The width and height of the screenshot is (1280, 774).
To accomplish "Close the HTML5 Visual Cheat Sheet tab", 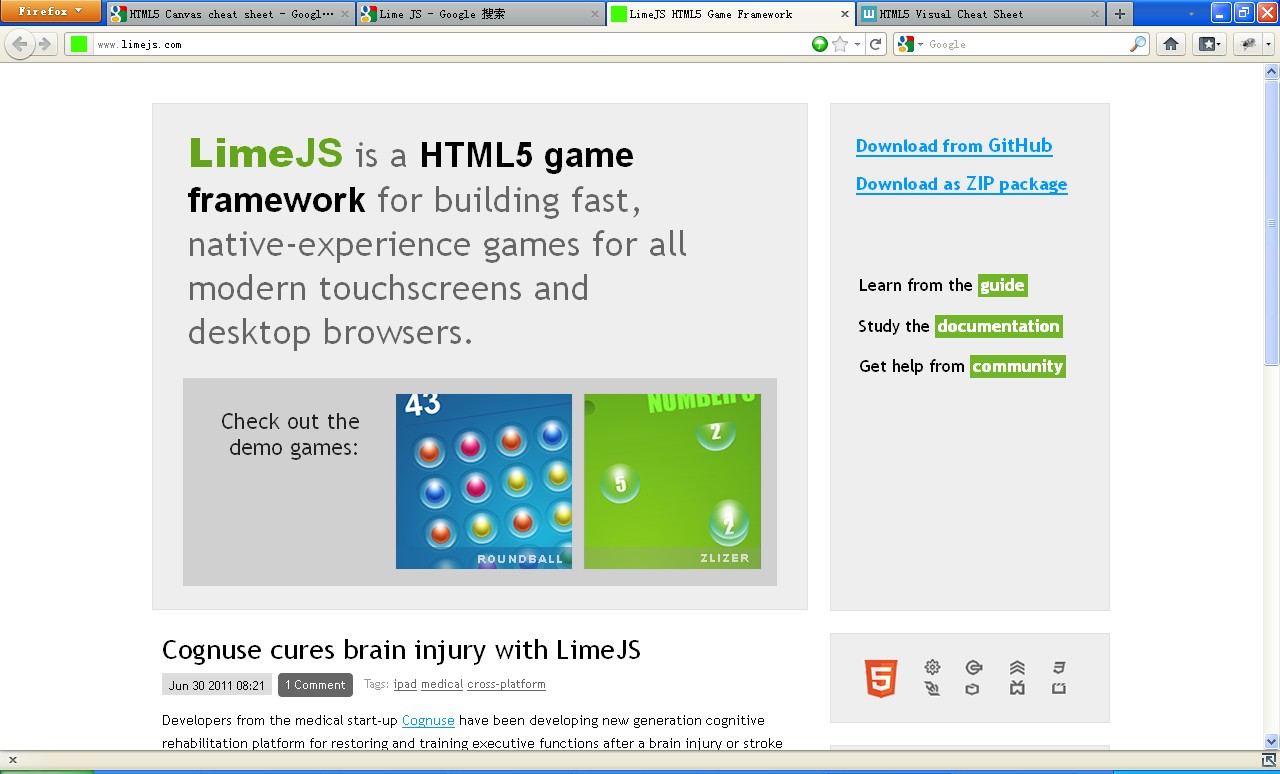I will point(1094,14).
